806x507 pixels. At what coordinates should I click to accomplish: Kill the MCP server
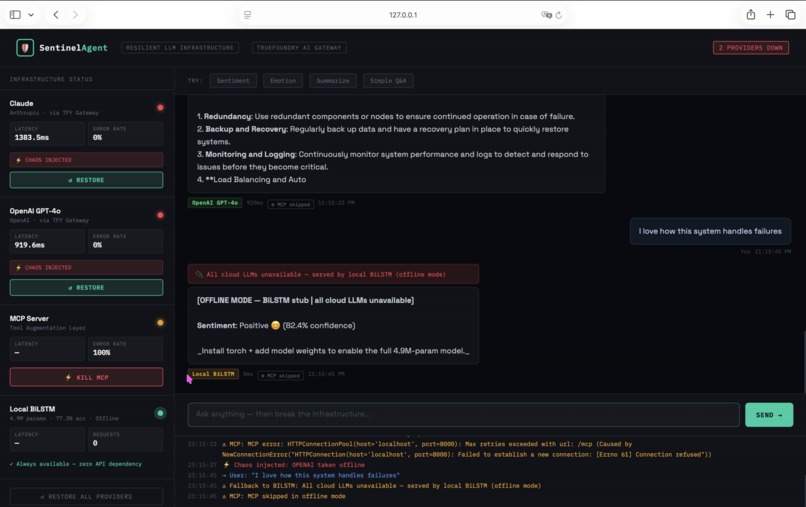pyautogui.click(x=86, y=377)
